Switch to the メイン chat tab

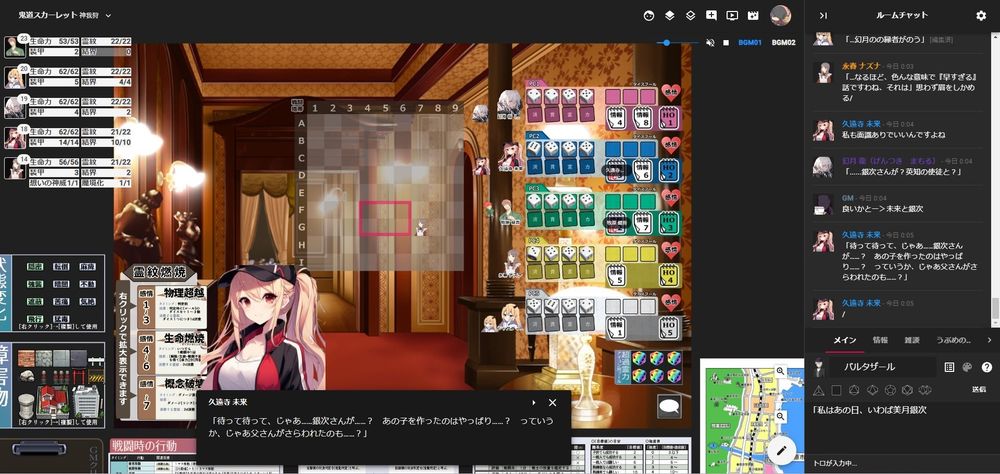[x=845, y=340]
